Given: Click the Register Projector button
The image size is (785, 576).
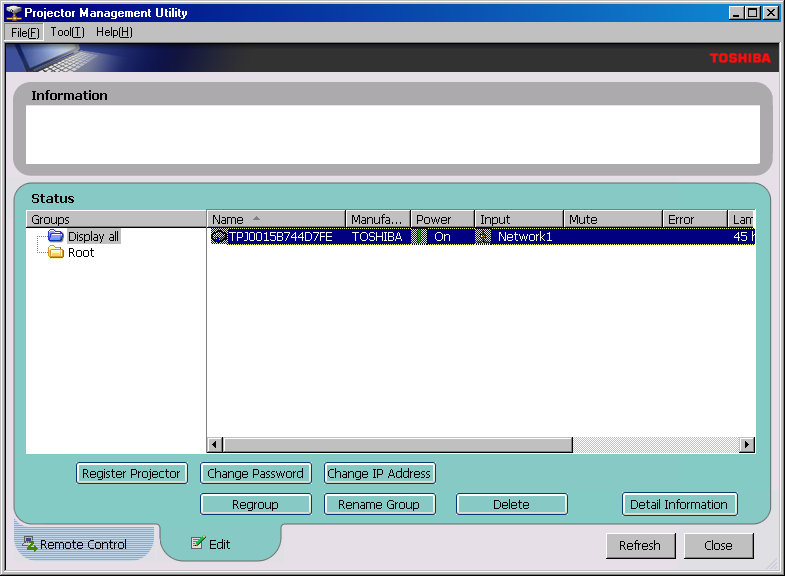Looking at the screenshot, I should pyautogui.click(x=132, y=473).
